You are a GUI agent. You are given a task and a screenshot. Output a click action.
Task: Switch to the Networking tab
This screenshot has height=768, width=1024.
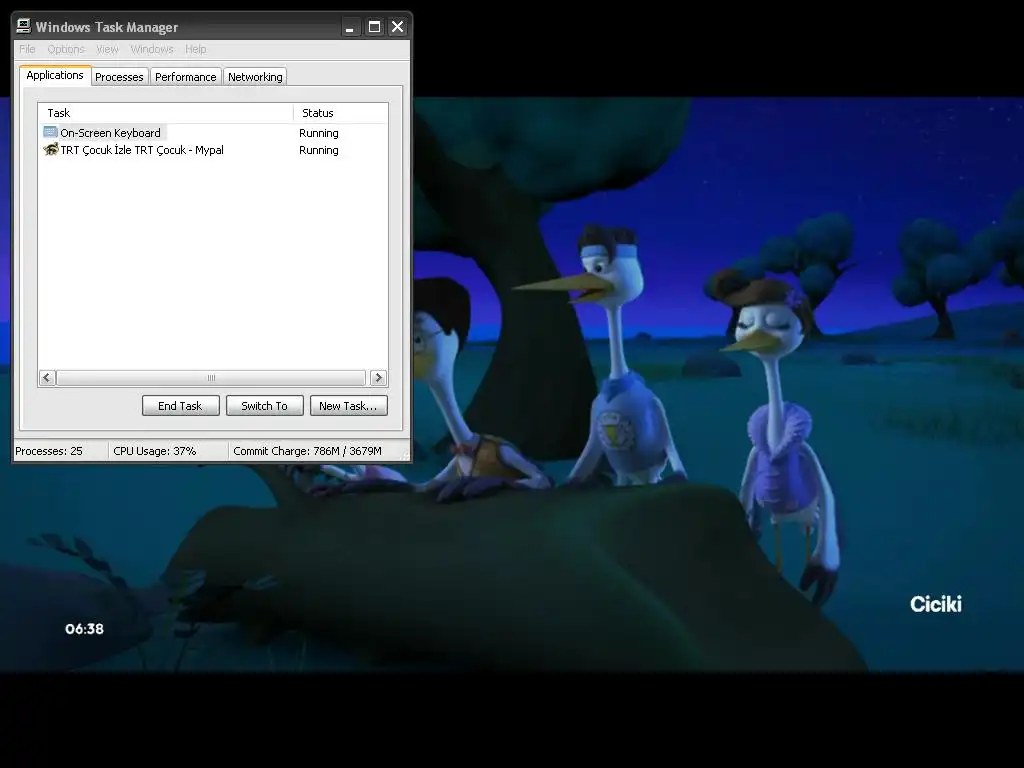[x=255, y=77]
